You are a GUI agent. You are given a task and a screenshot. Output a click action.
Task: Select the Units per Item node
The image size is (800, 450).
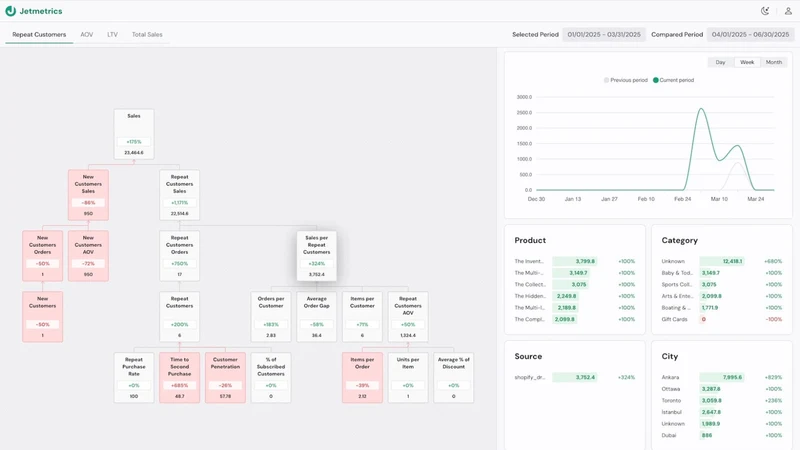tap(408, 378)
